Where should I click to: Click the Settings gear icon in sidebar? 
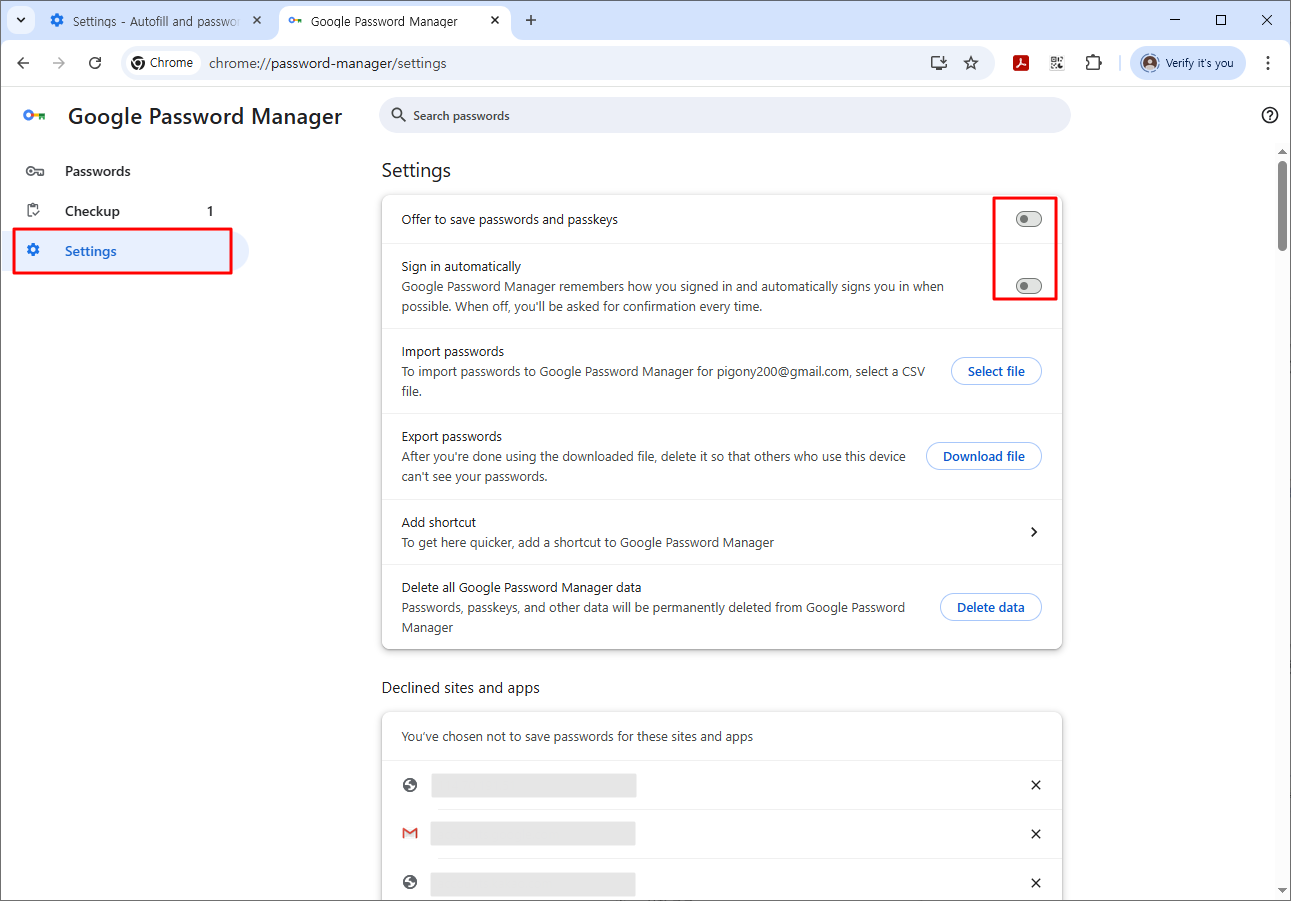(33, 250)
